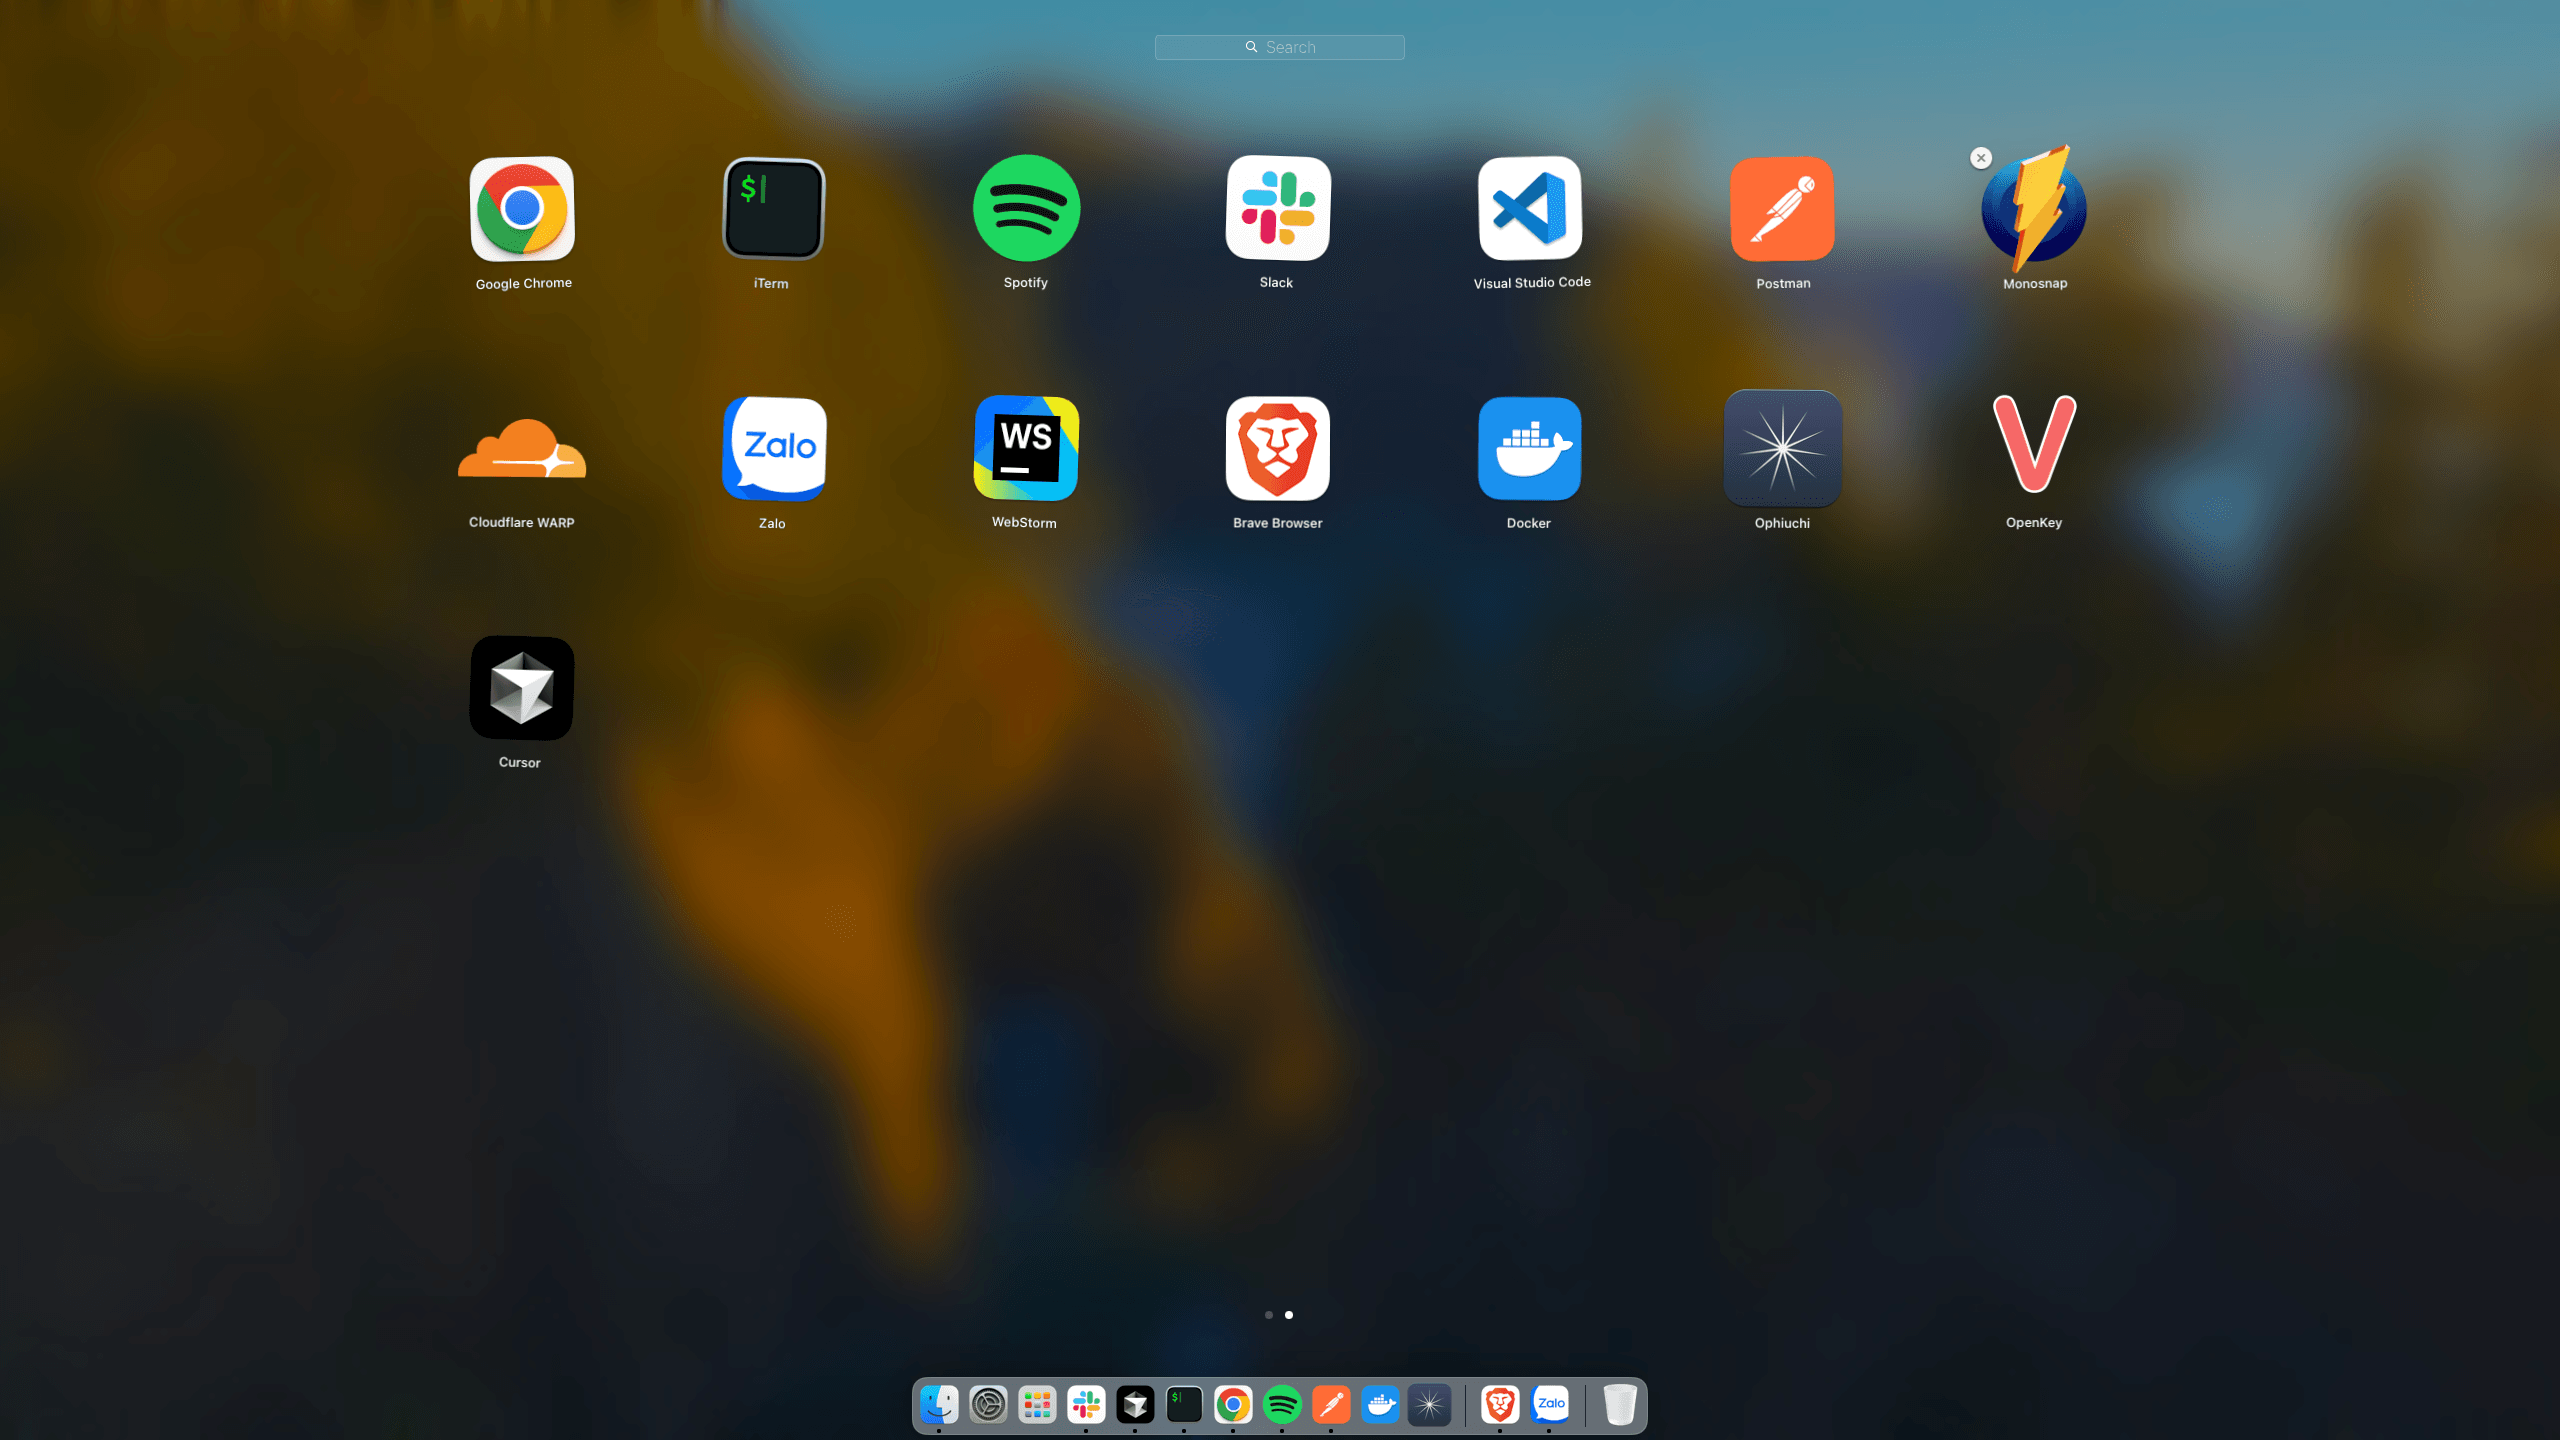Image resolution: width=2560 pixels, height=1440 pixels.
Task: Open Google Chrome from Launchpad
Action: click(x=521, y=210)
